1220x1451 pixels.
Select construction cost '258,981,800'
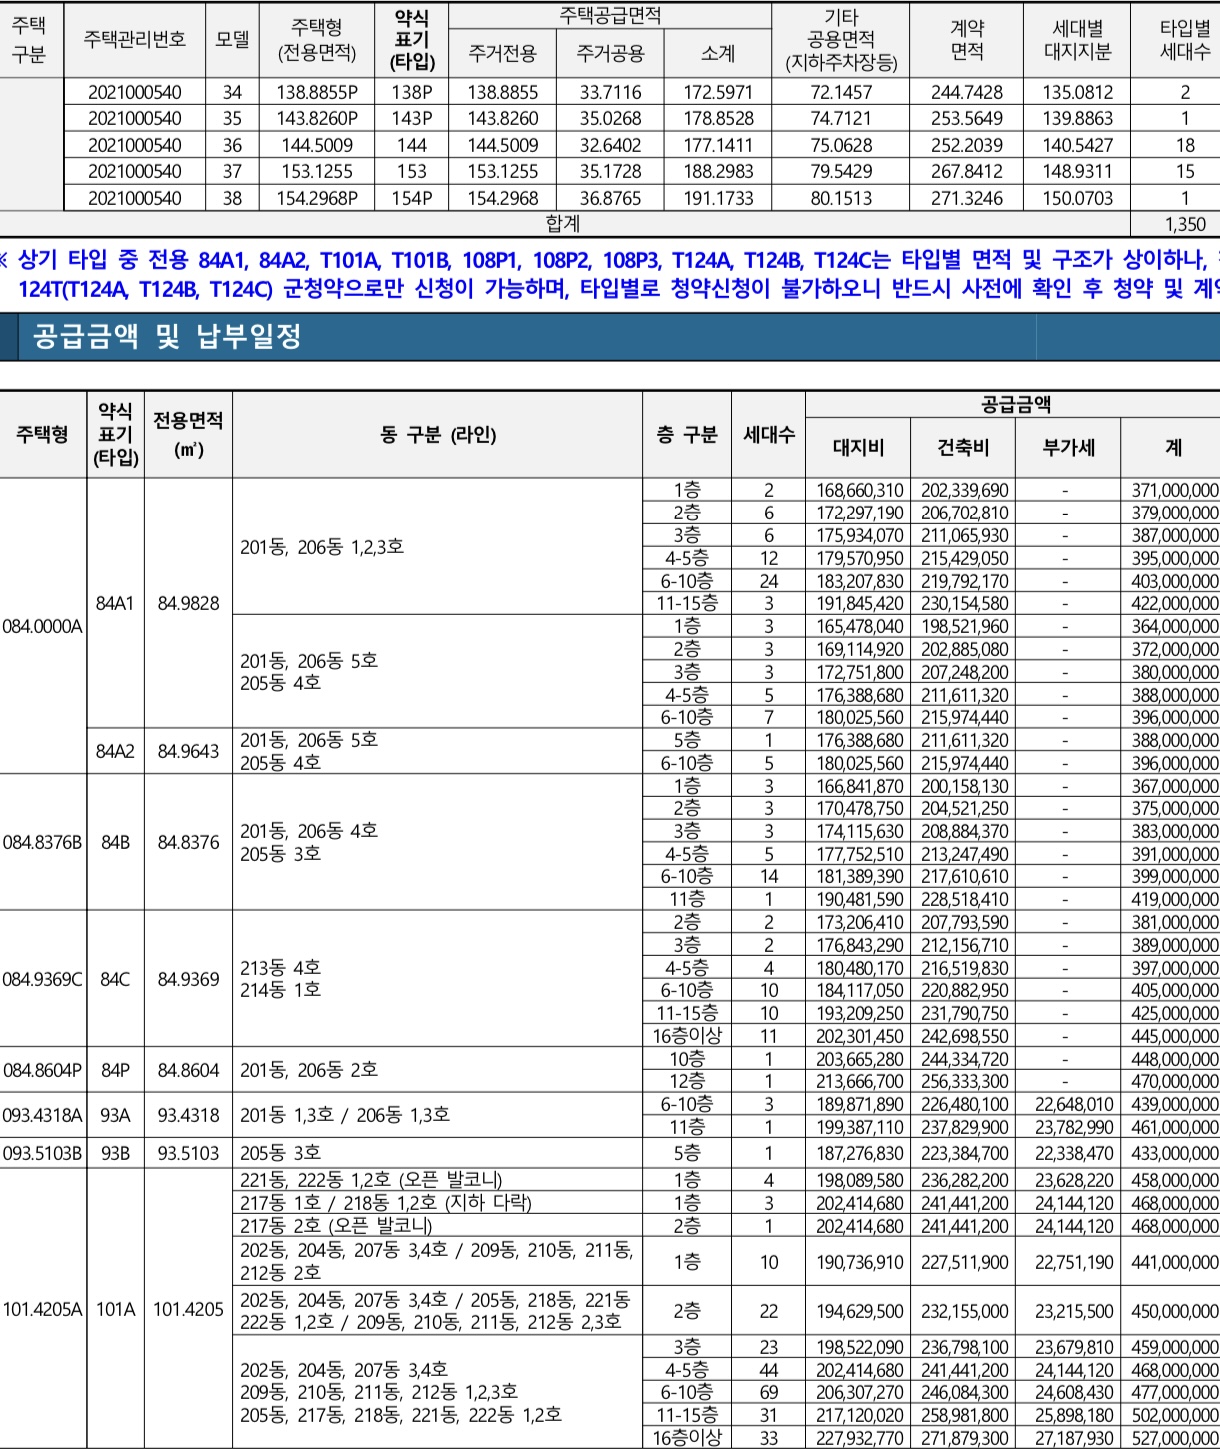pyautogui.click(x=965, y=1415)
